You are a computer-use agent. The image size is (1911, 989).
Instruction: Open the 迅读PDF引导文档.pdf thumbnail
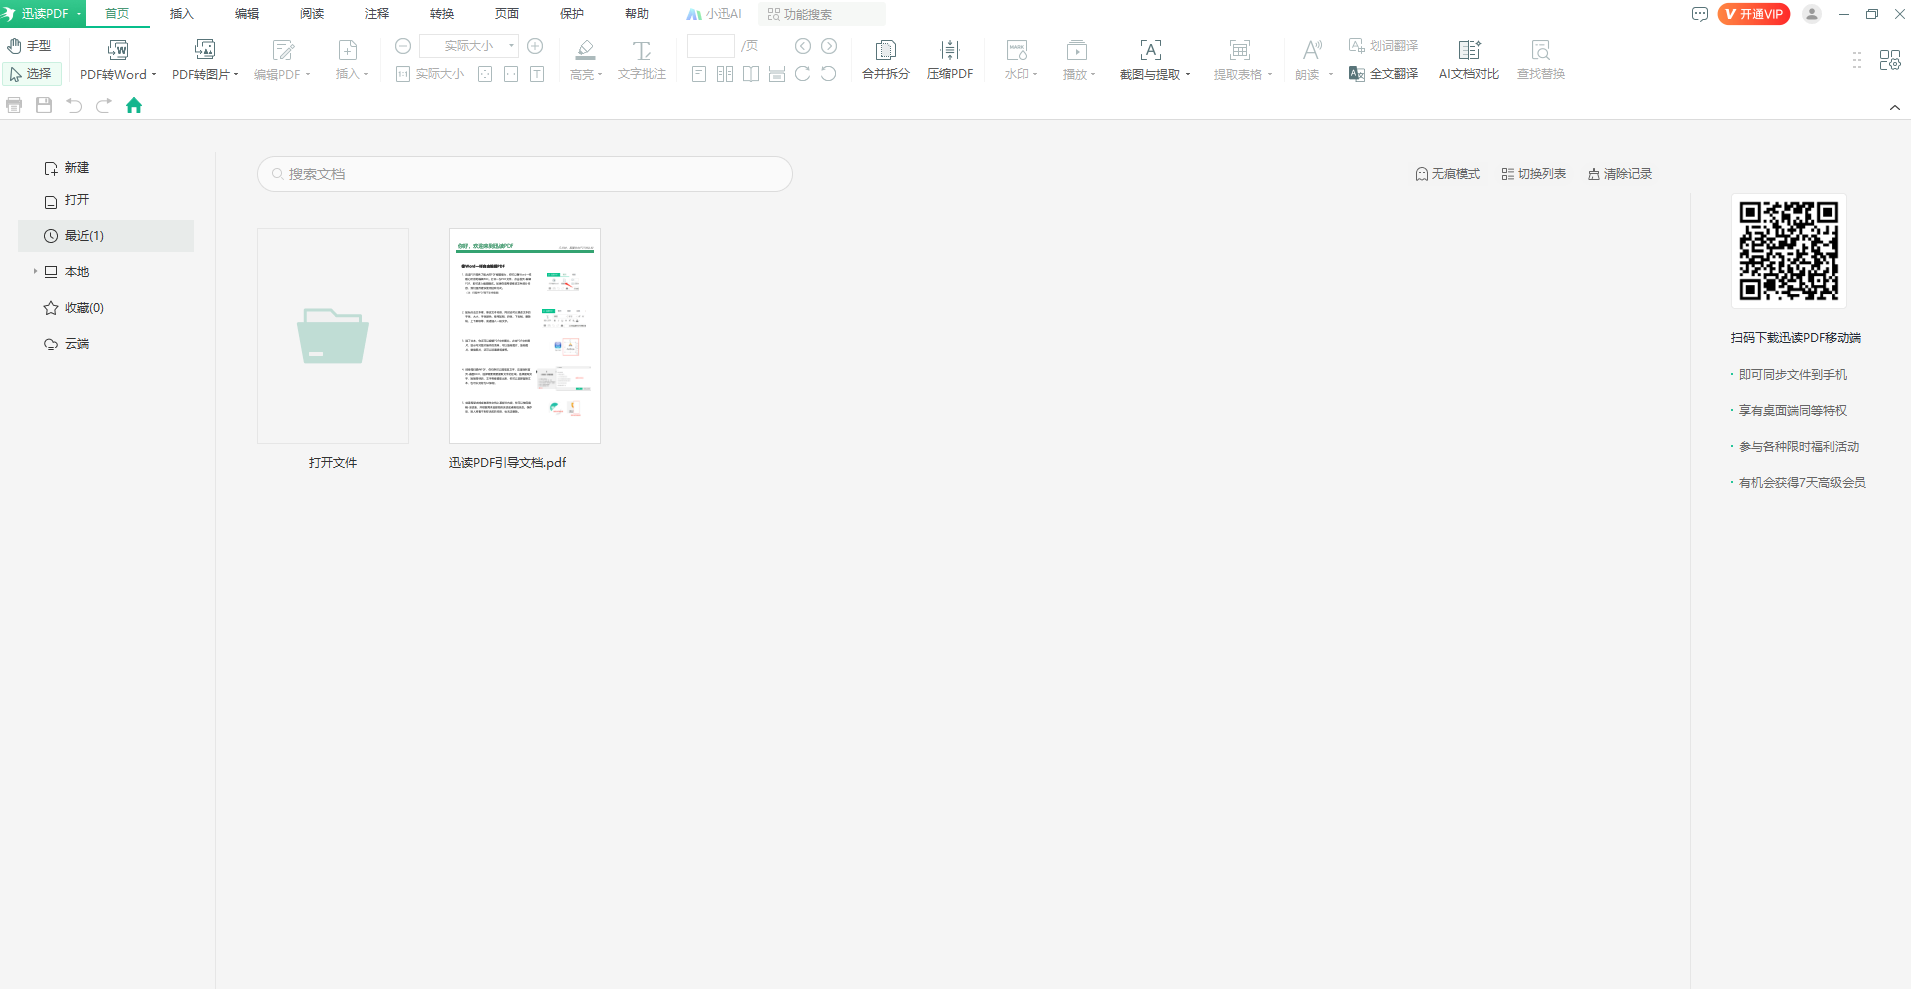click(x=524, y=336)
